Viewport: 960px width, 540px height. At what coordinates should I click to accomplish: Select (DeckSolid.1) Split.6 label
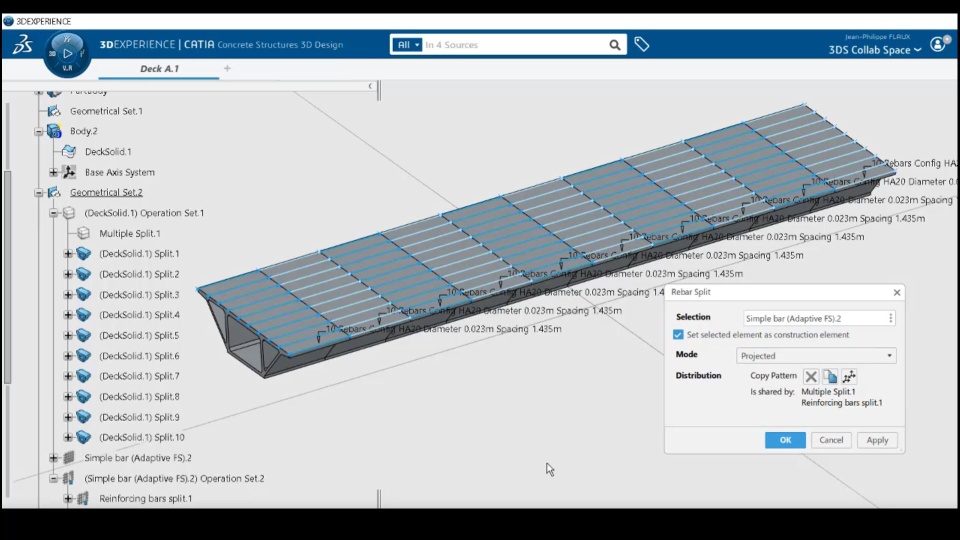coord(139,356)
